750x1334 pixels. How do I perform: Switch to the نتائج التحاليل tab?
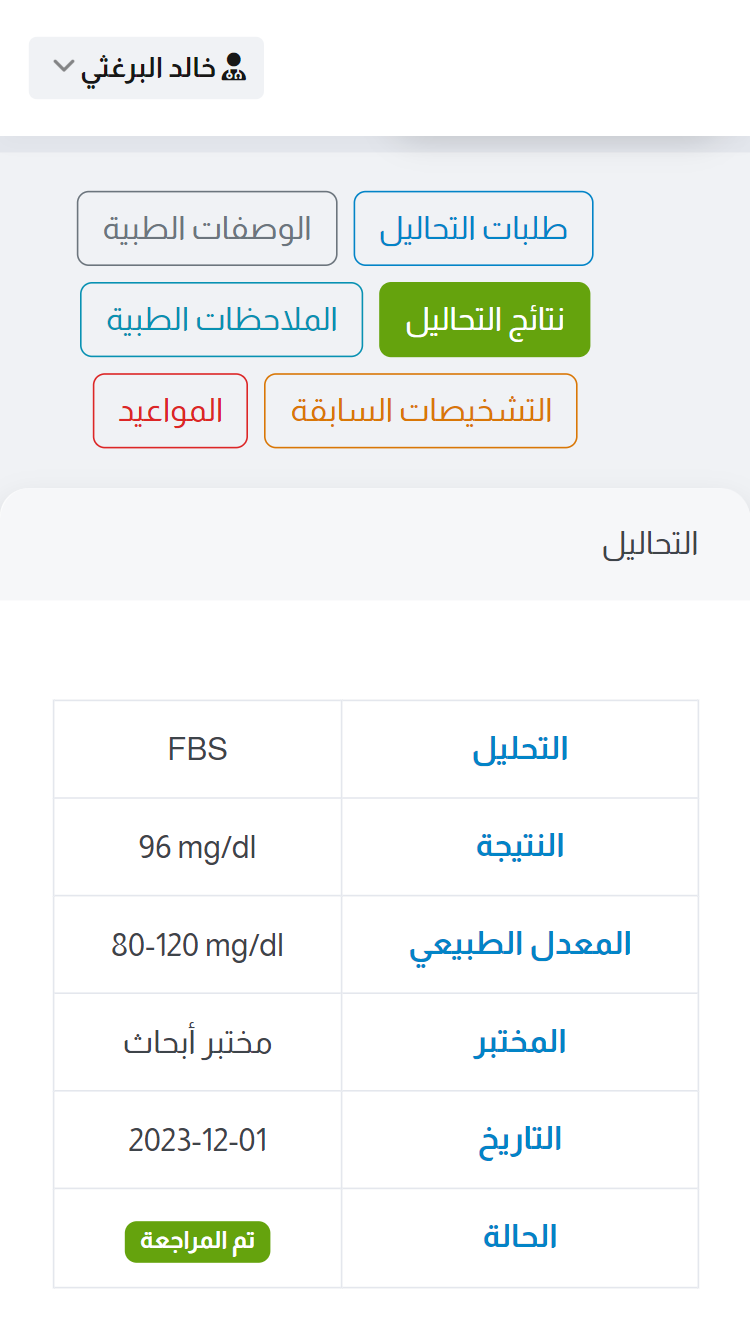click(x=484, y=319)
